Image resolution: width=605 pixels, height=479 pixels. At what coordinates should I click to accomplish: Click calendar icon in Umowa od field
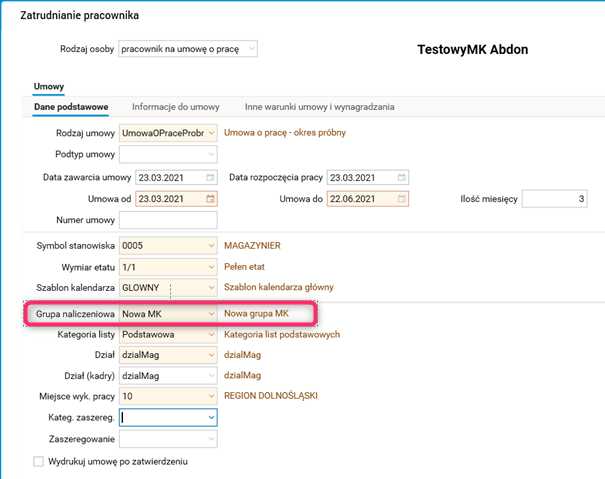(x=210, y=198)
